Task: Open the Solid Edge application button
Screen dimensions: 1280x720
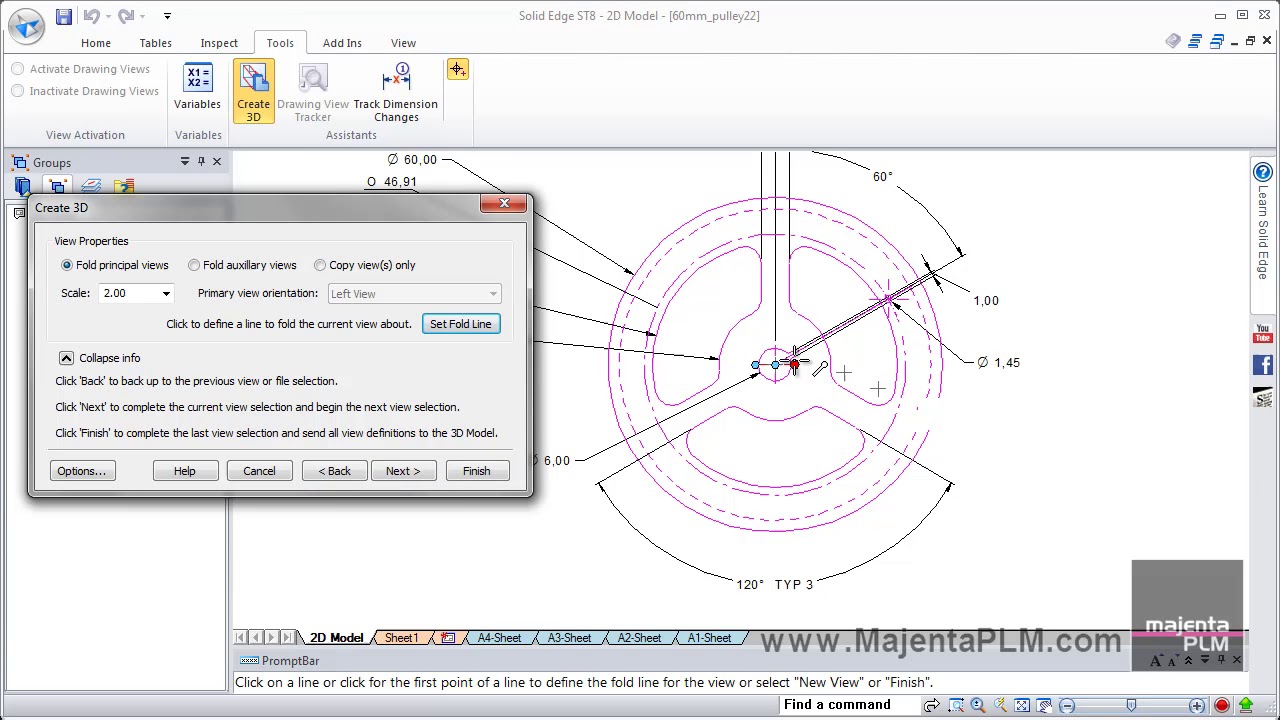Action: tap(27, 25)
